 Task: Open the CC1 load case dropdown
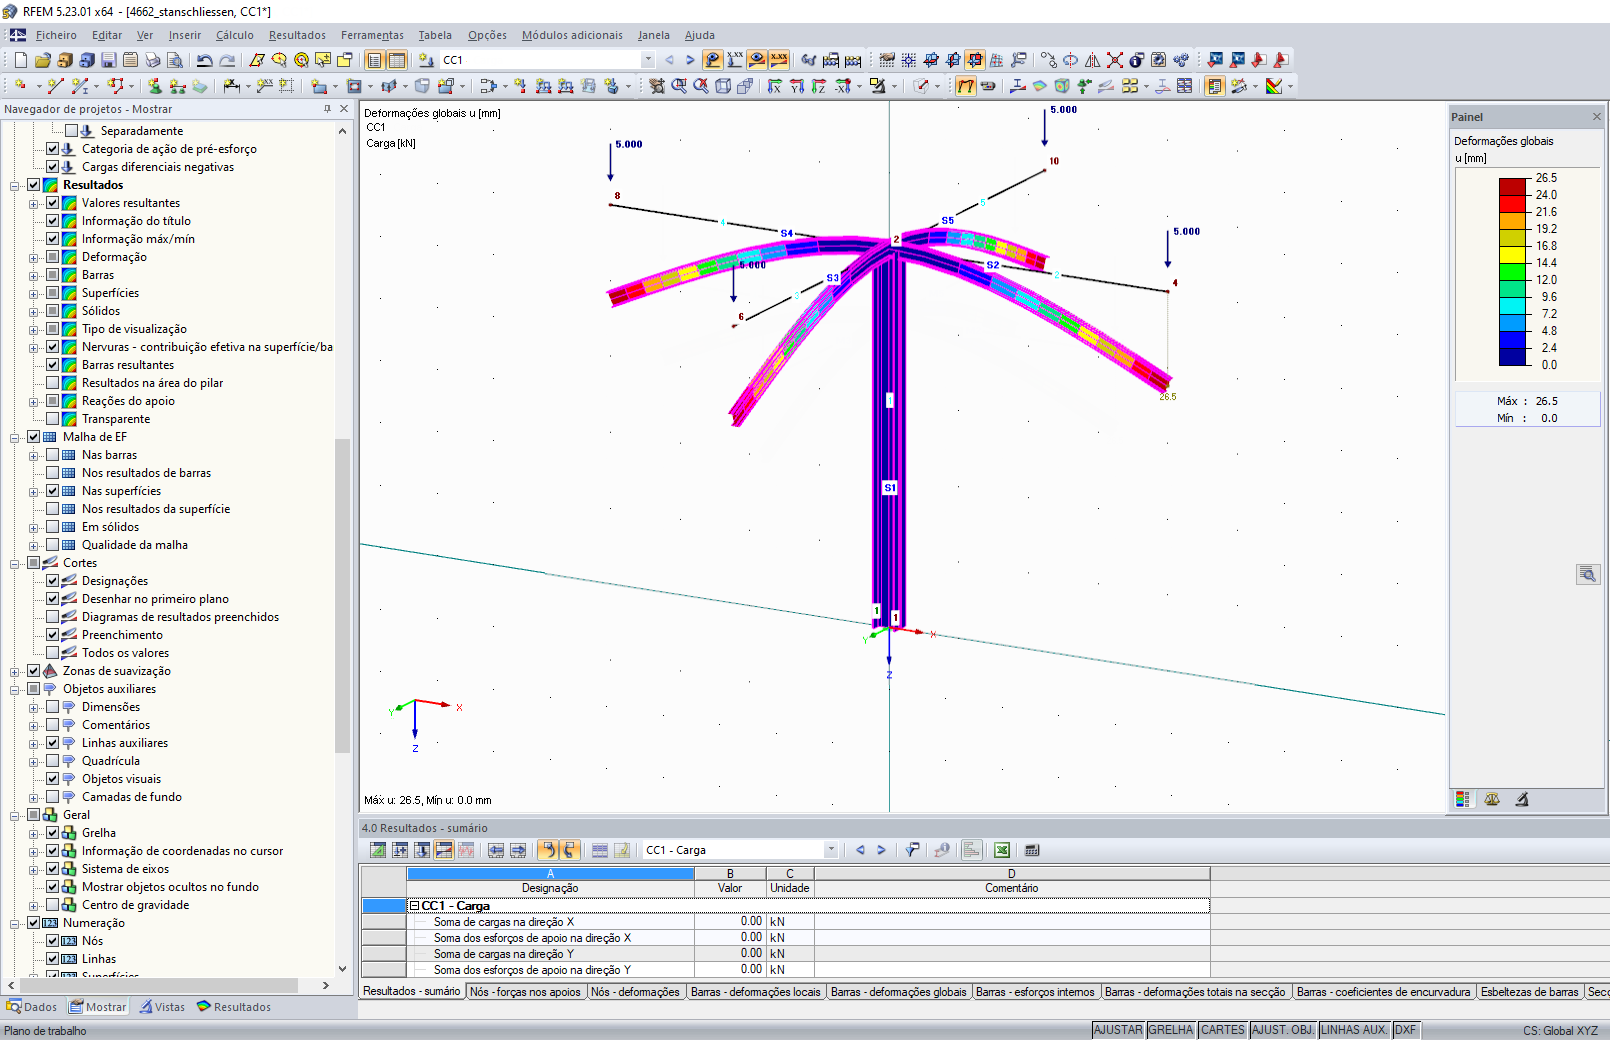click(648, 60)
